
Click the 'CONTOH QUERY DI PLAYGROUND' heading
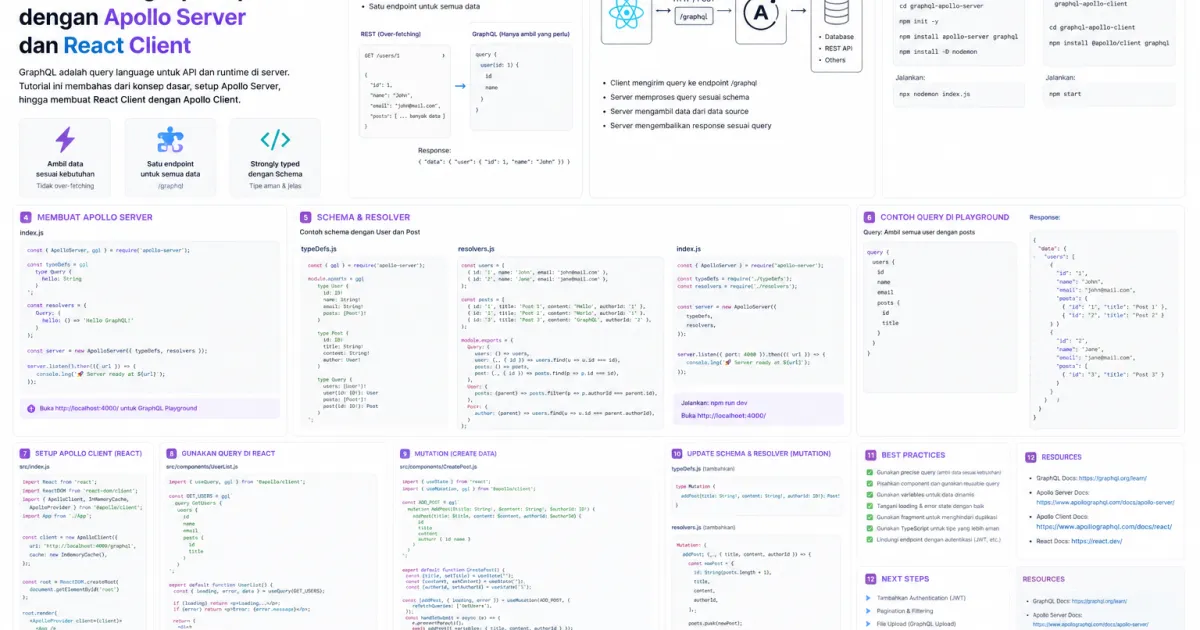945,217
